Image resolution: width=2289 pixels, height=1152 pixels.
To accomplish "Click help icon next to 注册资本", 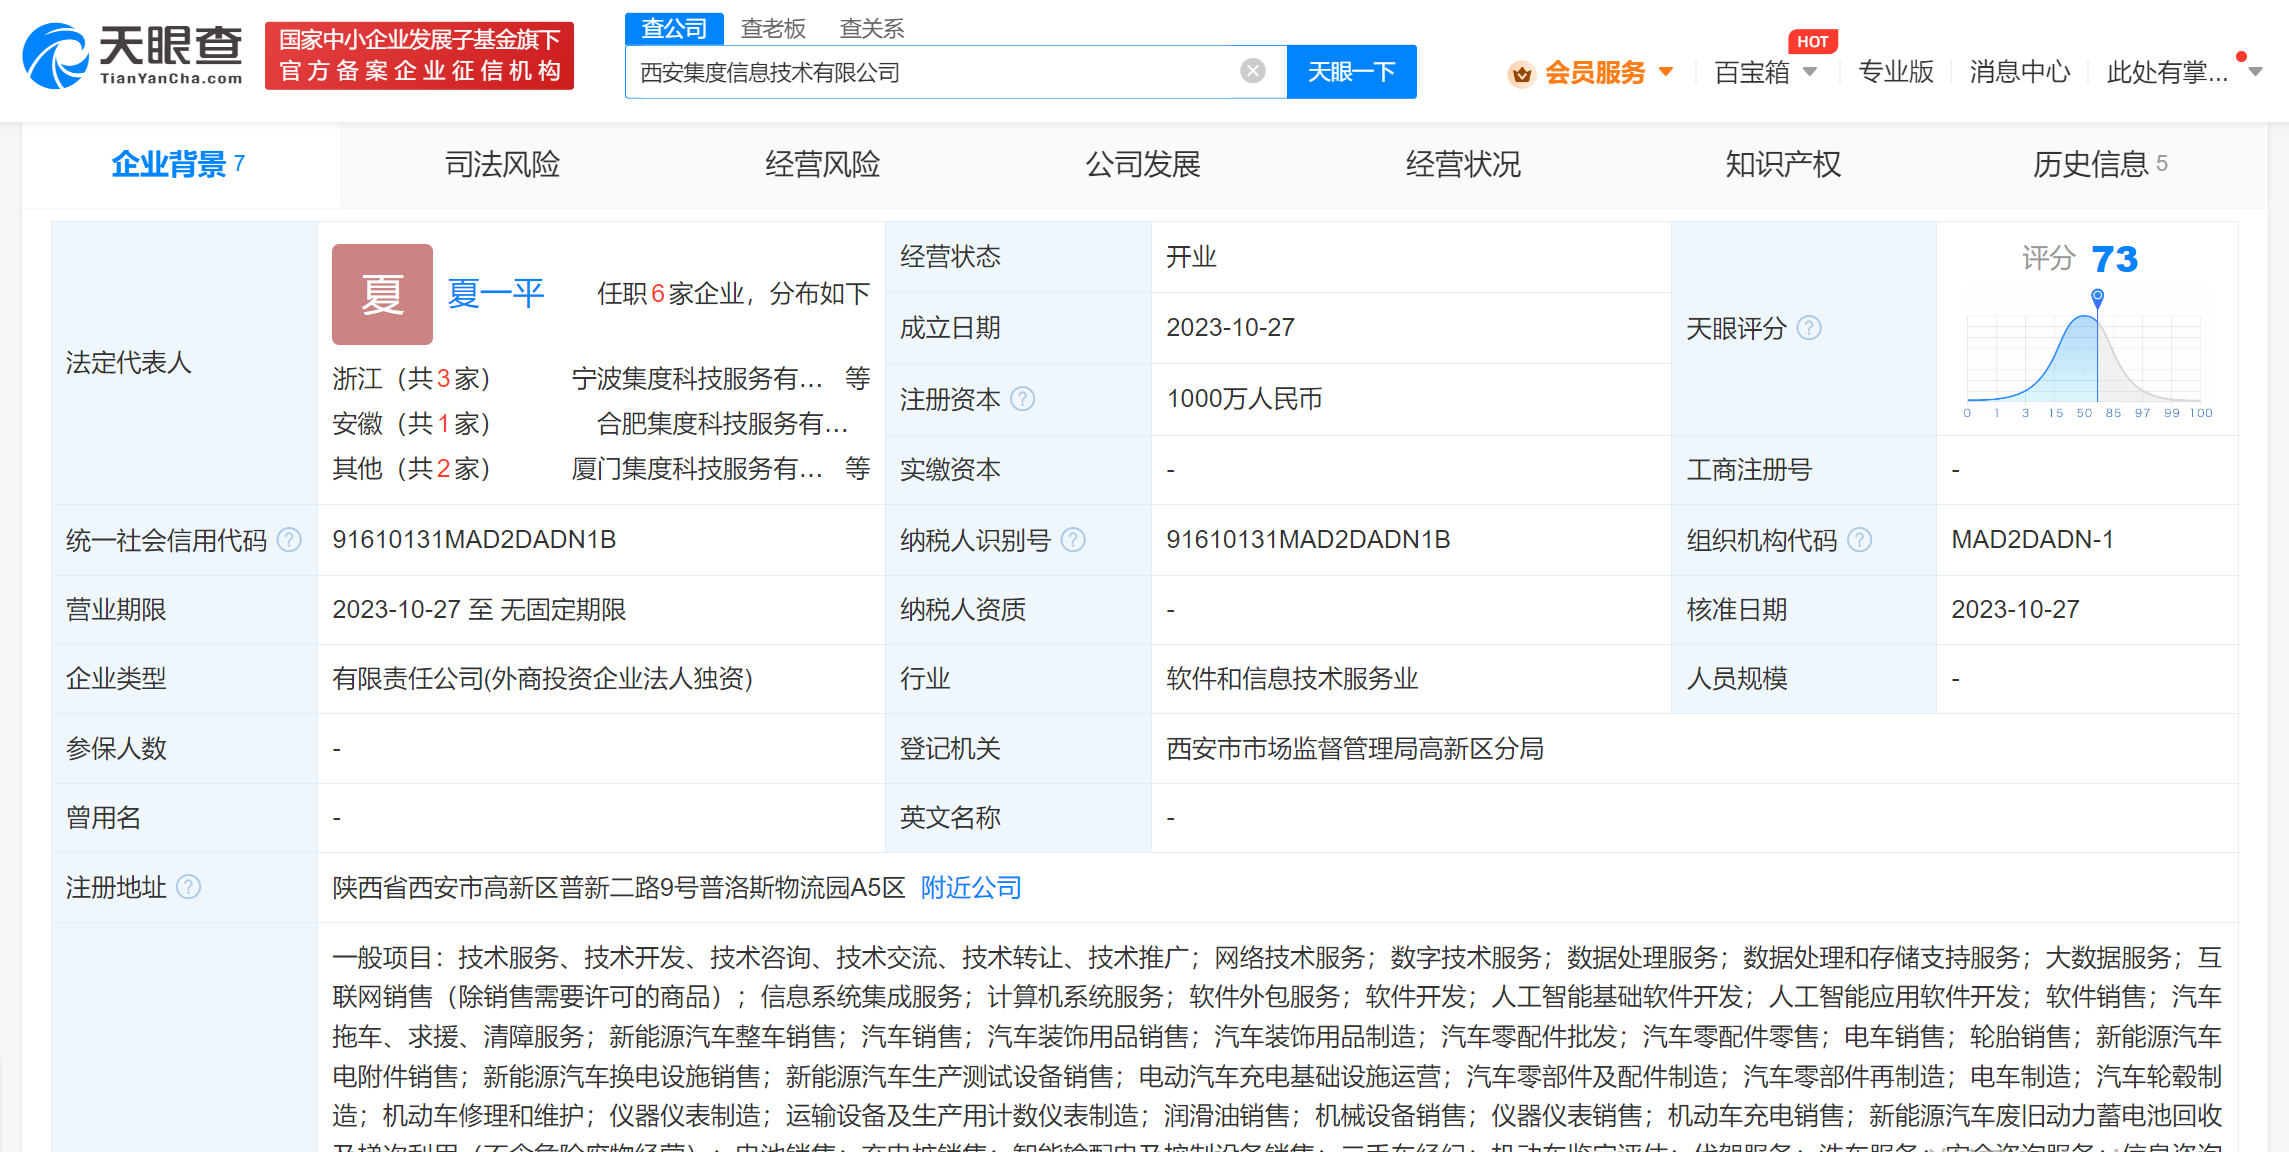I will point(1022,399).
